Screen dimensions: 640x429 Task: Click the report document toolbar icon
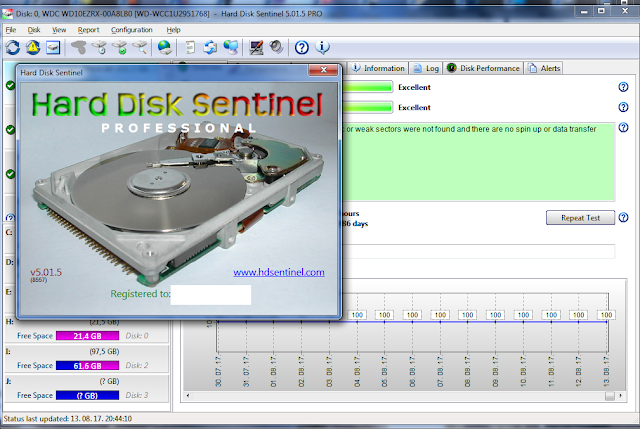[x=190, y=48]
